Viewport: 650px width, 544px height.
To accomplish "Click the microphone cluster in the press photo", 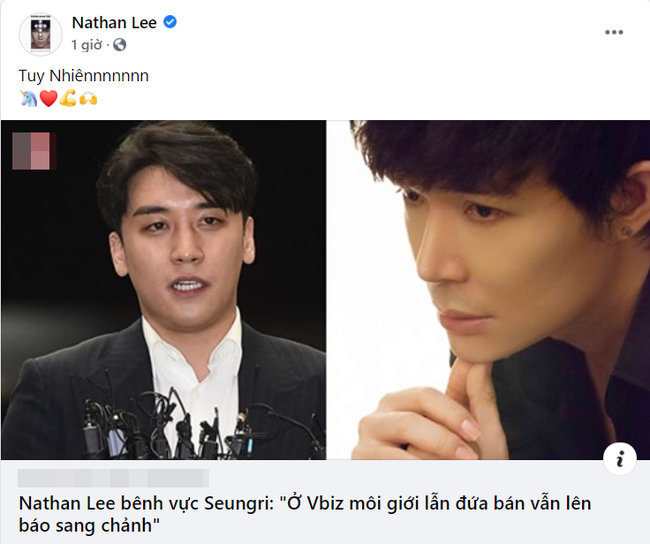I will (199, 423).
